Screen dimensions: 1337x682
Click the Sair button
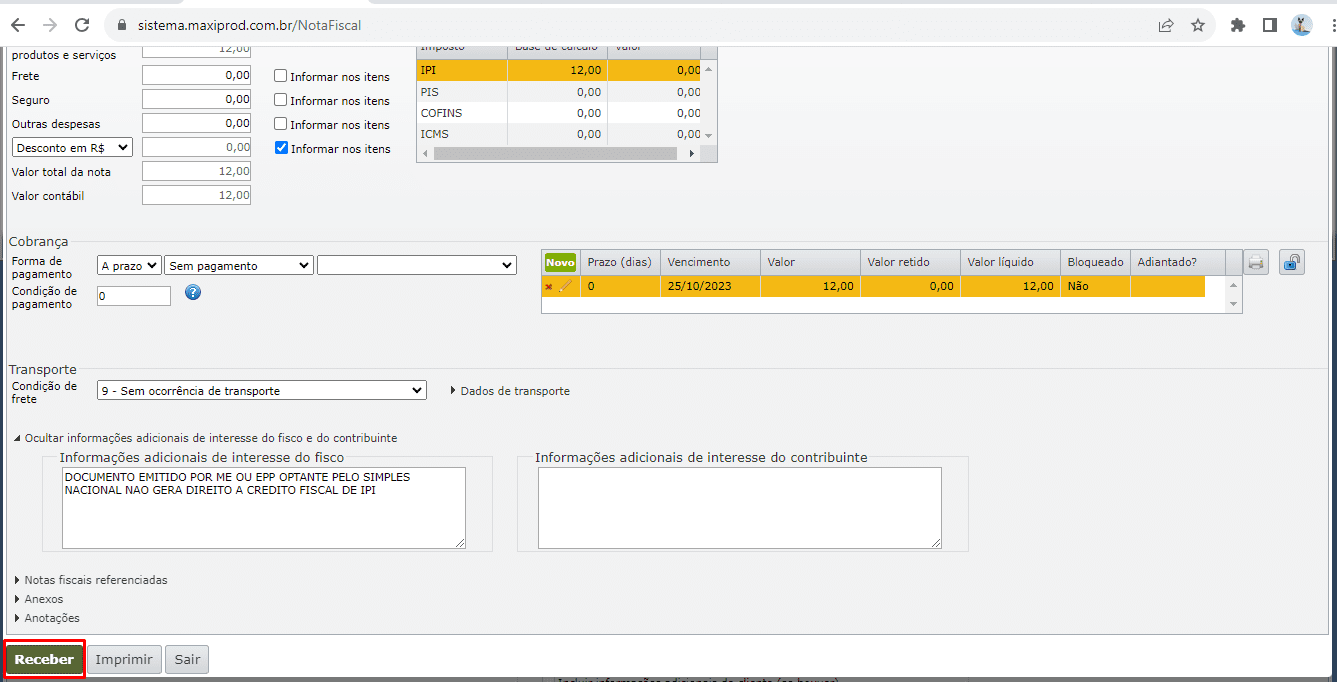click(x=187, y=660)
